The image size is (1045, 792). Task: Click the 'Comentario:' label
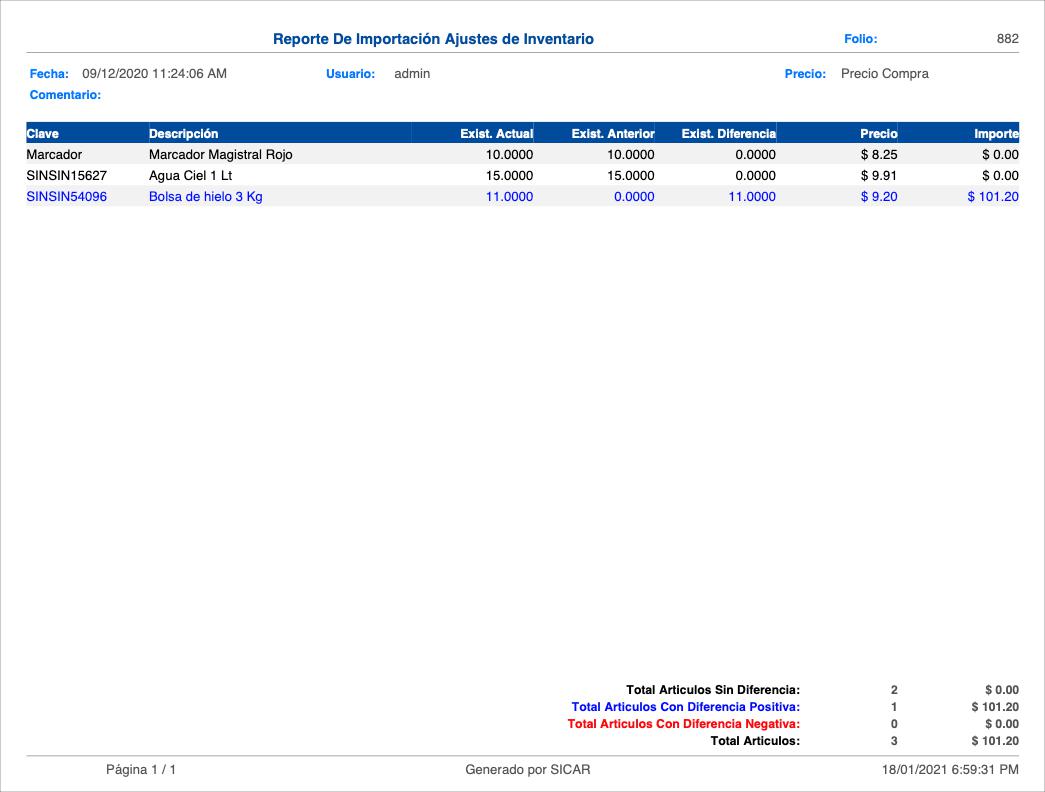pyautogui.click(x=65, y=95)
